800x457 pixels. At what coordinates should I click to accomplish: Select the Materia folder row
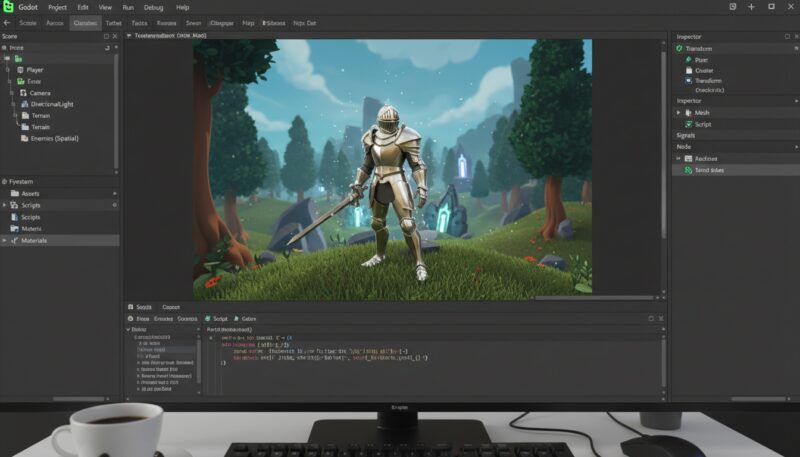pyautogui.click(x=59, y=228)
